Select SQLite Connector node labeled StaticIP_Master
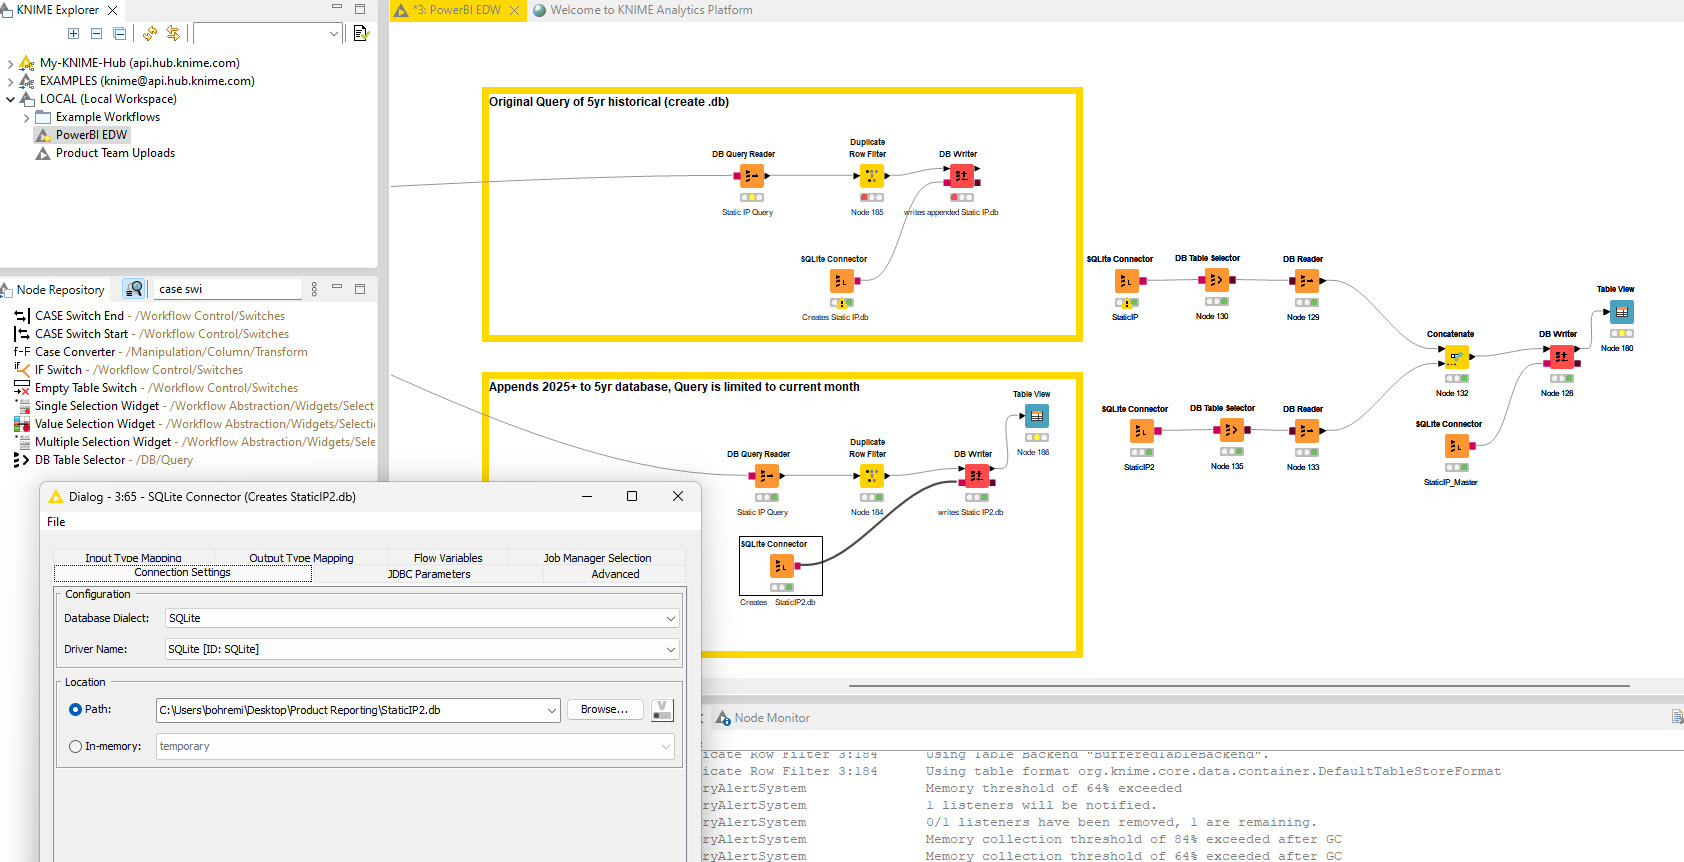 coord(1457,446)
